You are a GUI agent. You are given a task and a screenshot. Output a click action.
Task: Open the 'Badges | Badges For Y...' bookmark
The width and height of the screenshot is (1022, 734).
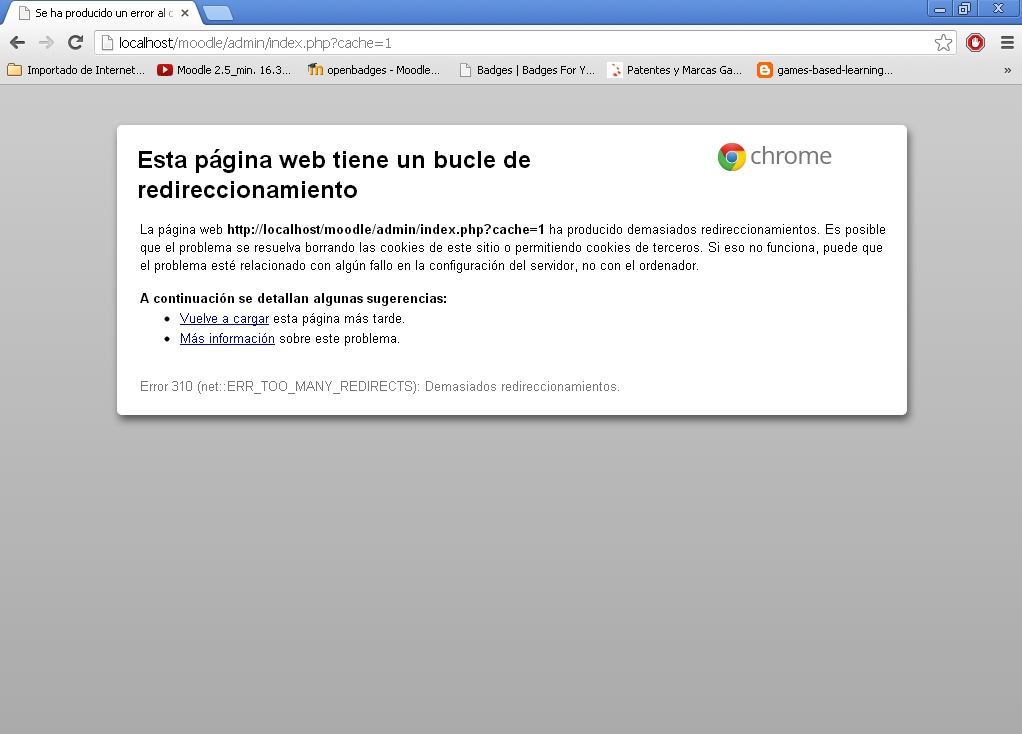tap(526, 70)
